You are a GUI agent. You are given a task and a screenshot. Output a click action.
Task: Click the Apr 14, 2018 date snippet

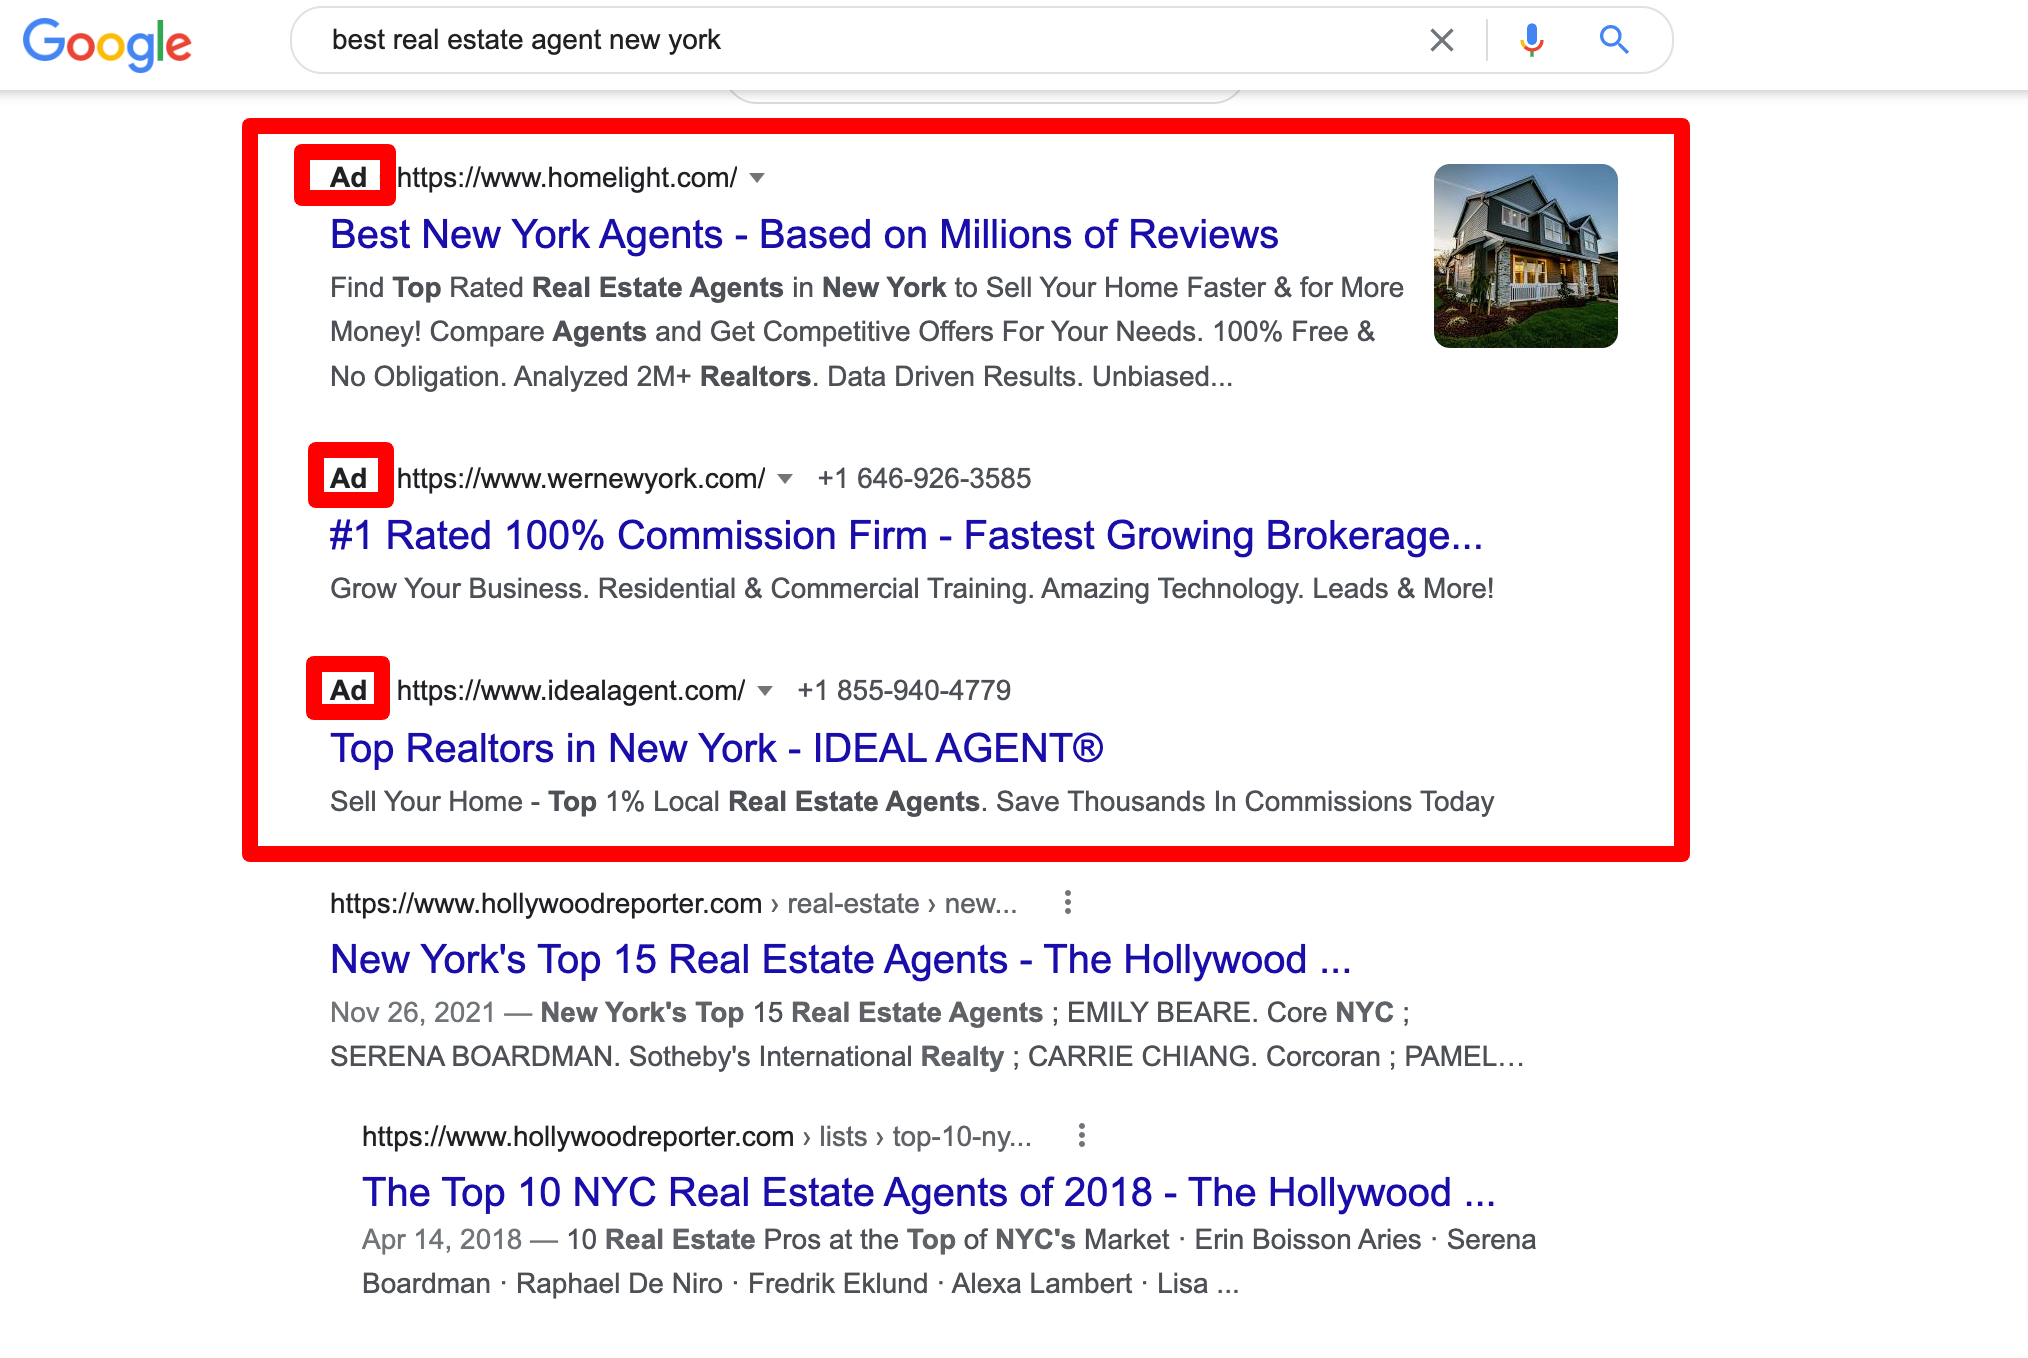pos(442,1240)
